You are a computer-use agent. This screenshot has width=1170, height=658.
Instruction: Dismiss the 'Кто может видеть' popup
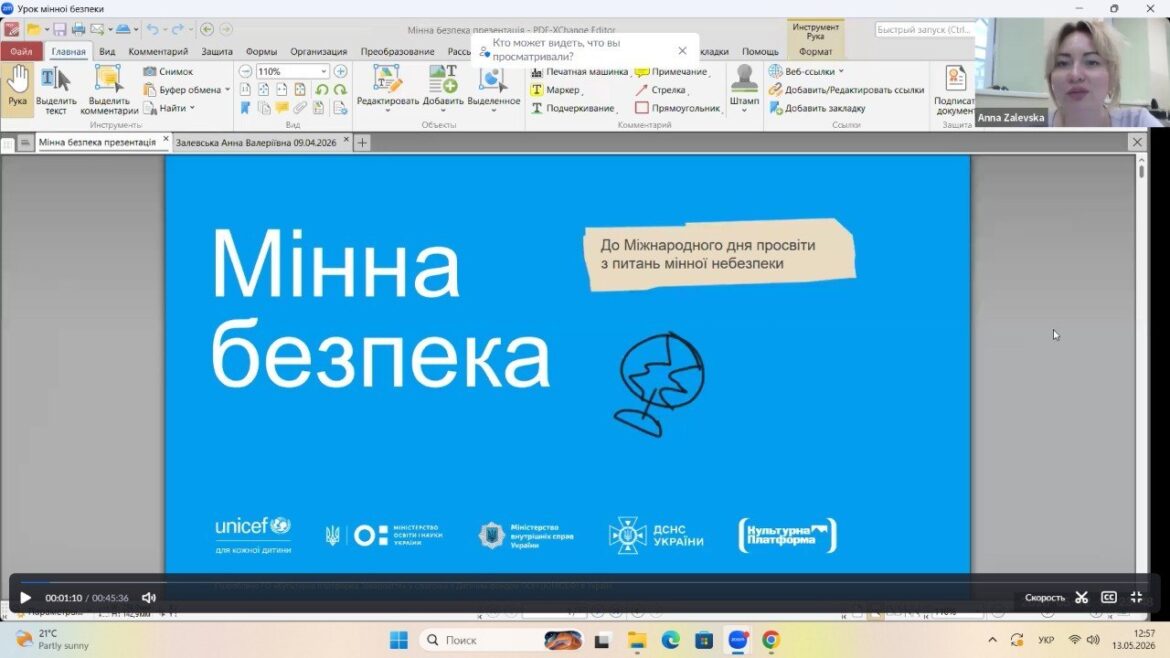click(x=682, y=51)
